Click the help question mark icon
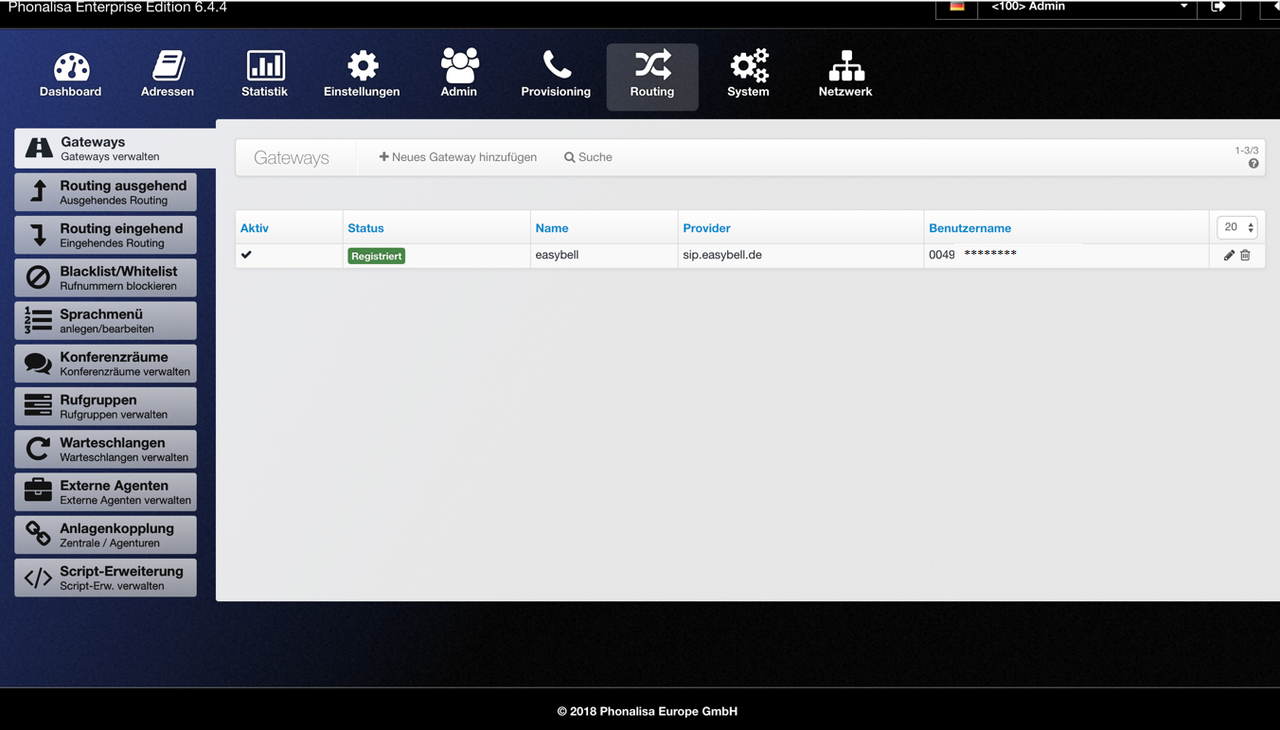 click(1253, 163)
